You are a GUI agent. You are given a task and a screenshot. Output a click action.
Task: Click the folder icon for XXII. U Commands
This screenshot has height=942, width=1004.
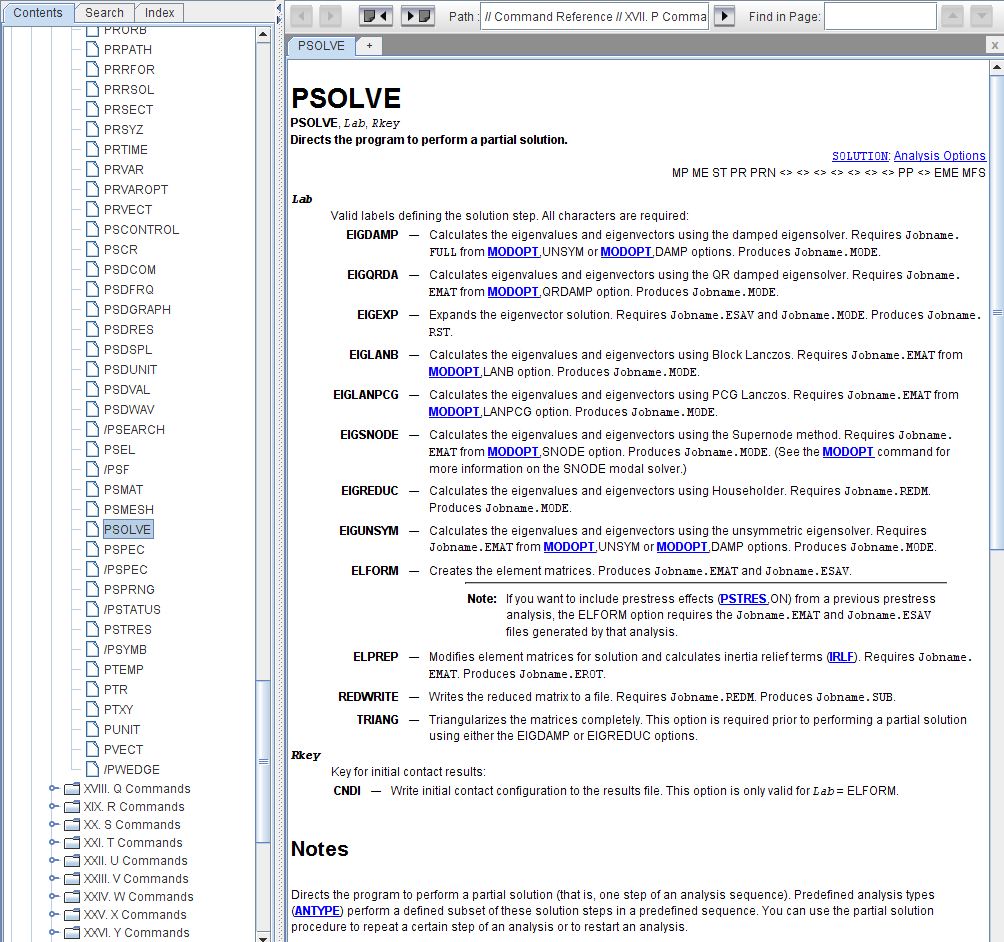click(72, 861)
